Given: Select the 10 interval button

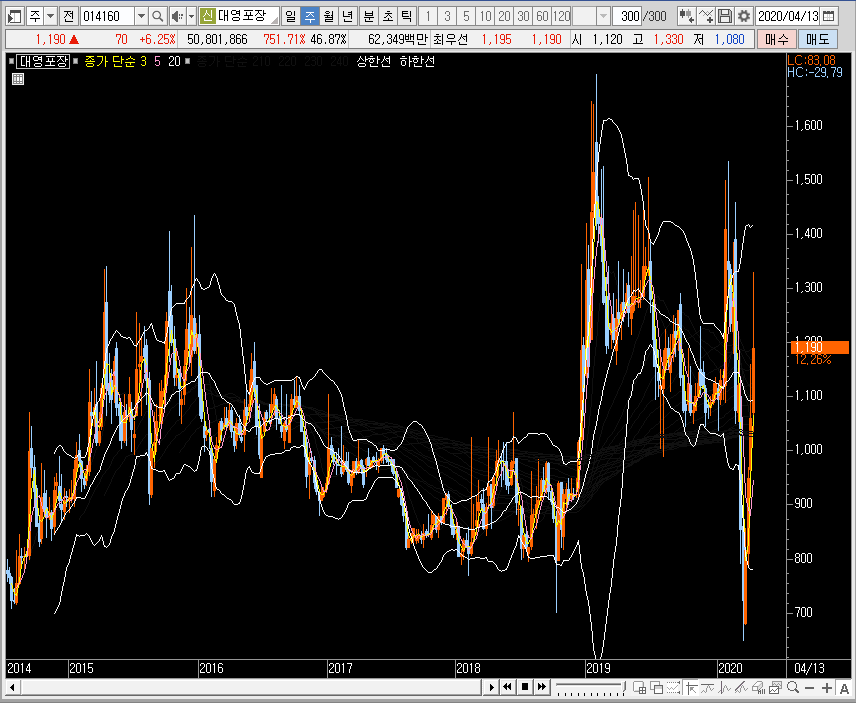Looking at the screenshot, I should (485, 16).
